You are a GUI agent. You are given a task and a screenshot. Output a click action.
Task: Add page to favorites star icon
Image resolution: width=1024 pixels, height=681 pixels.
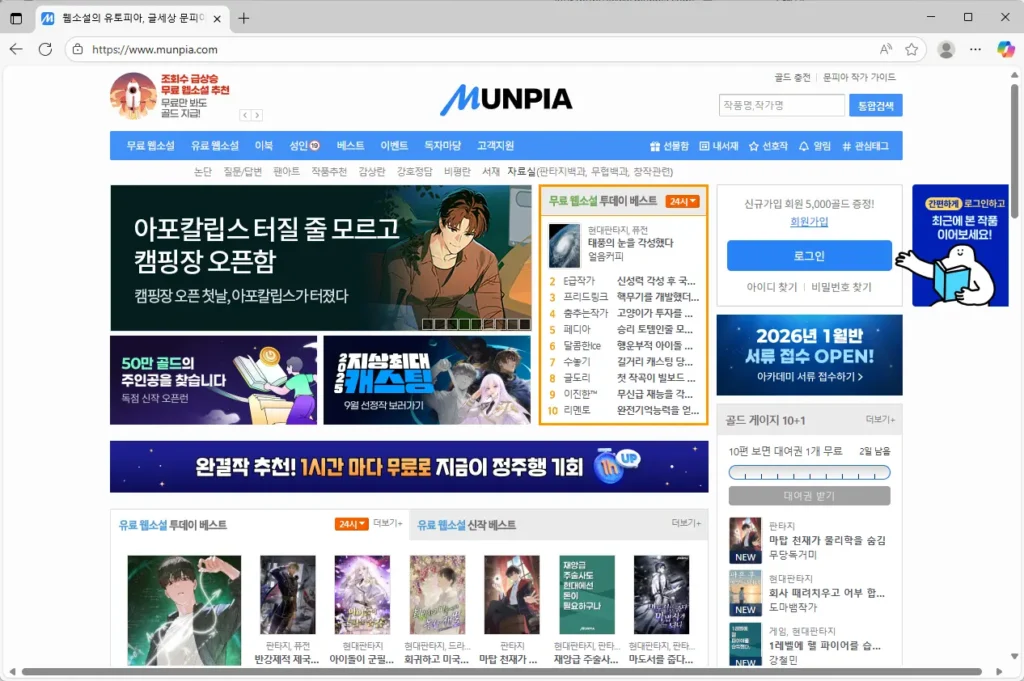tap(912, 49)
